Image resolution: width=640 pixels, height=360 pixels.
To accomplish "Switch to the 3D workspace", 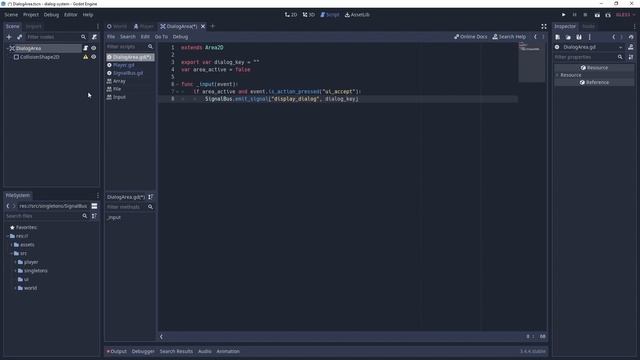I will (309, 15).
